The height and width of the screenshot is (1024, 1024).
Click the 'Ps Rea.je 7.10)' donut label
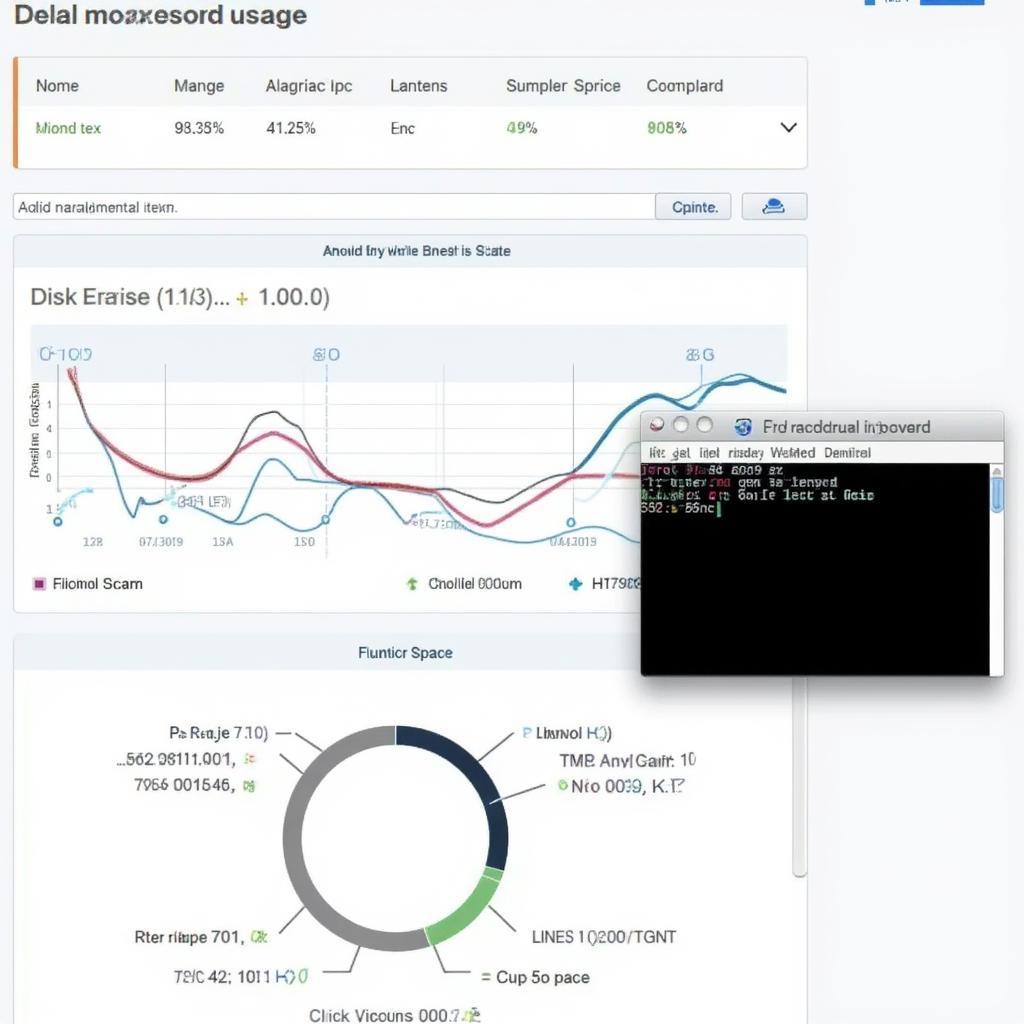(x=219, y=733)
